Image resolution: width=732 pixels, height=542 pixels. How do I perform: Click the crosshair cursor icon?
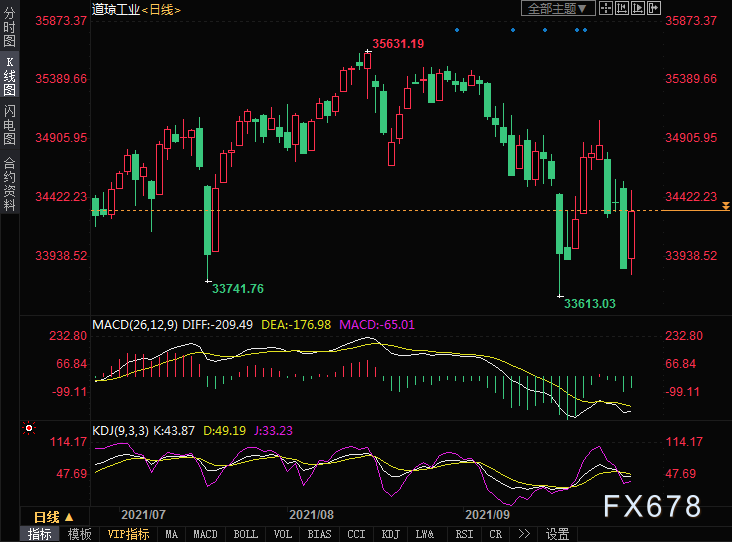point(605,8)
